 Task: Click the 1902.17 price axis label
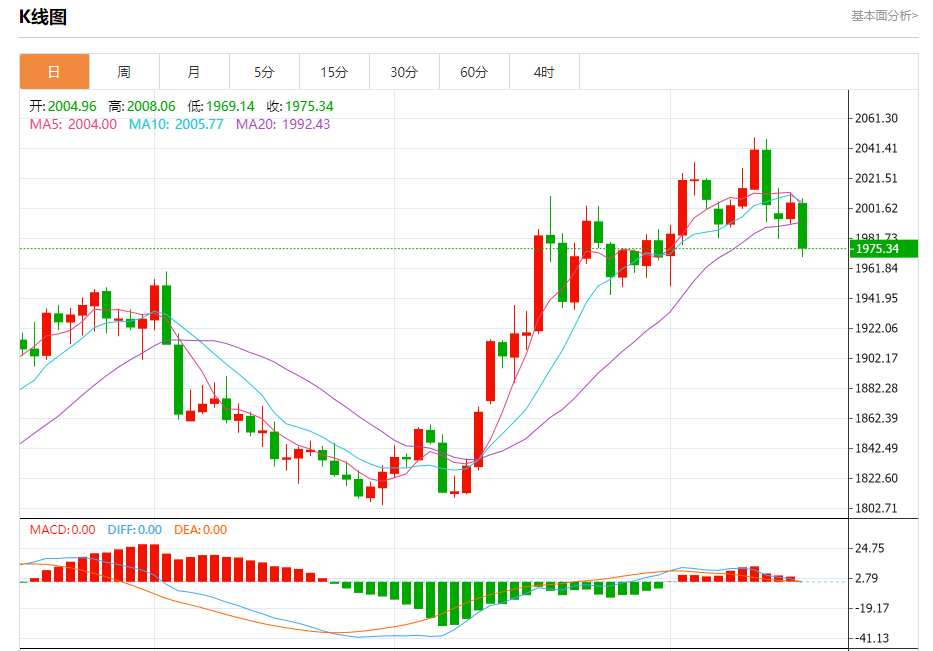(876, 358)
